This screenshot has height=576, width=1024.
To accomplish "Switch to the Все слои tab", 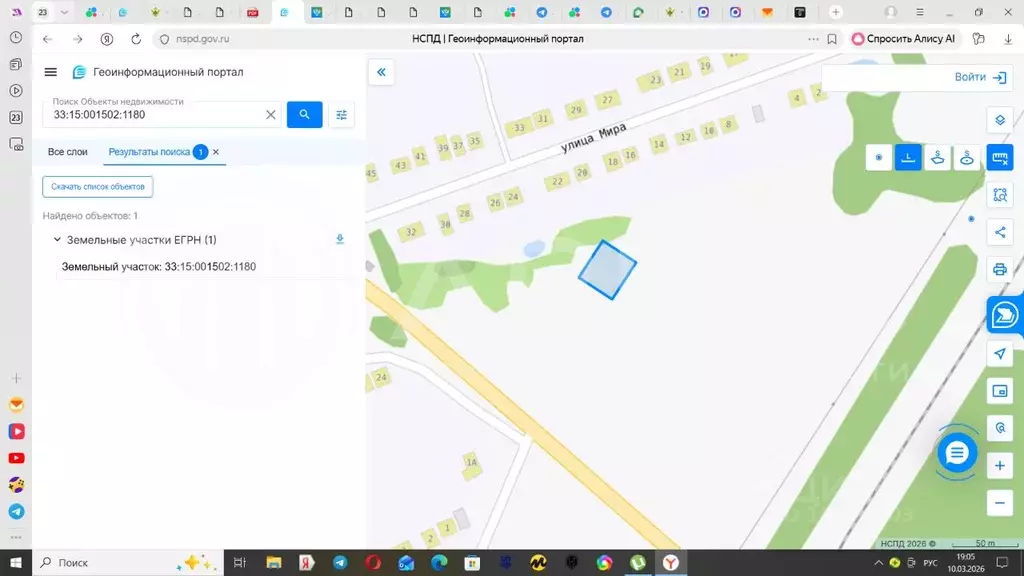I will 67,152.
